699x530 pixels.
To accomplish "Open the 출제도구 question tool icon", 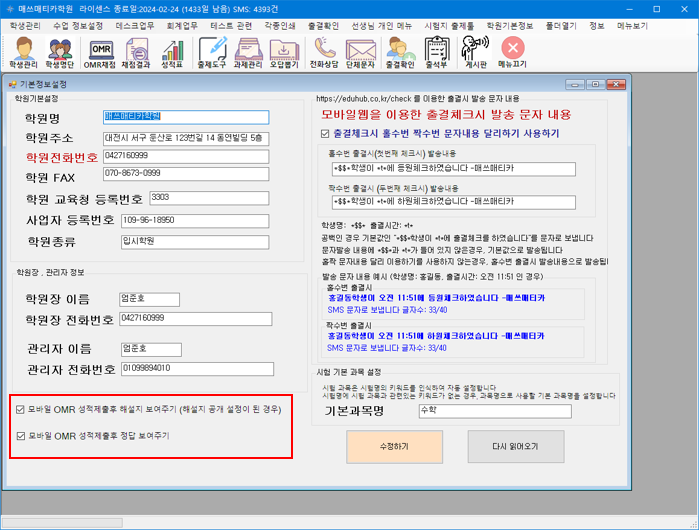I will [x=212, y=53].
